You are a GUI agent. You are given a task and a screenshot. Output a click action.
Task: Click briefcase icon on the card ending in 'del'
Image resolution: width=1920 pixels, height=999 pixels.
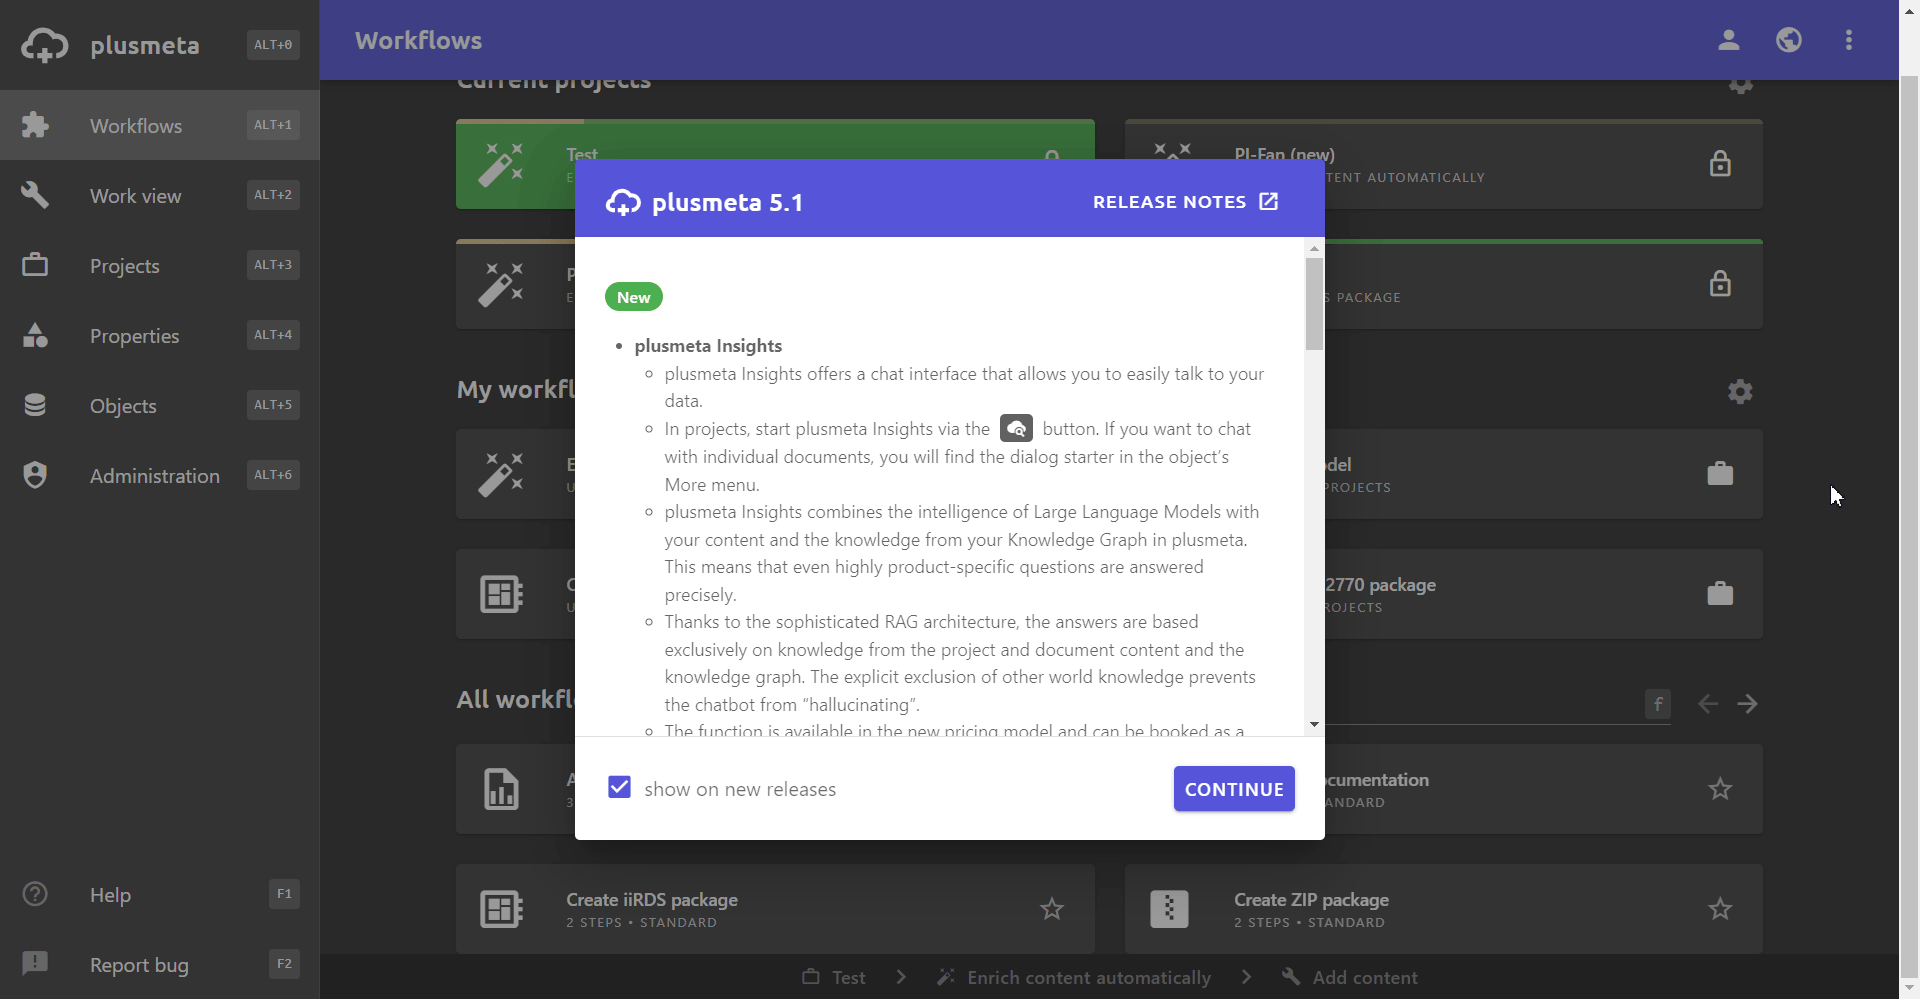pos(1720,473)
